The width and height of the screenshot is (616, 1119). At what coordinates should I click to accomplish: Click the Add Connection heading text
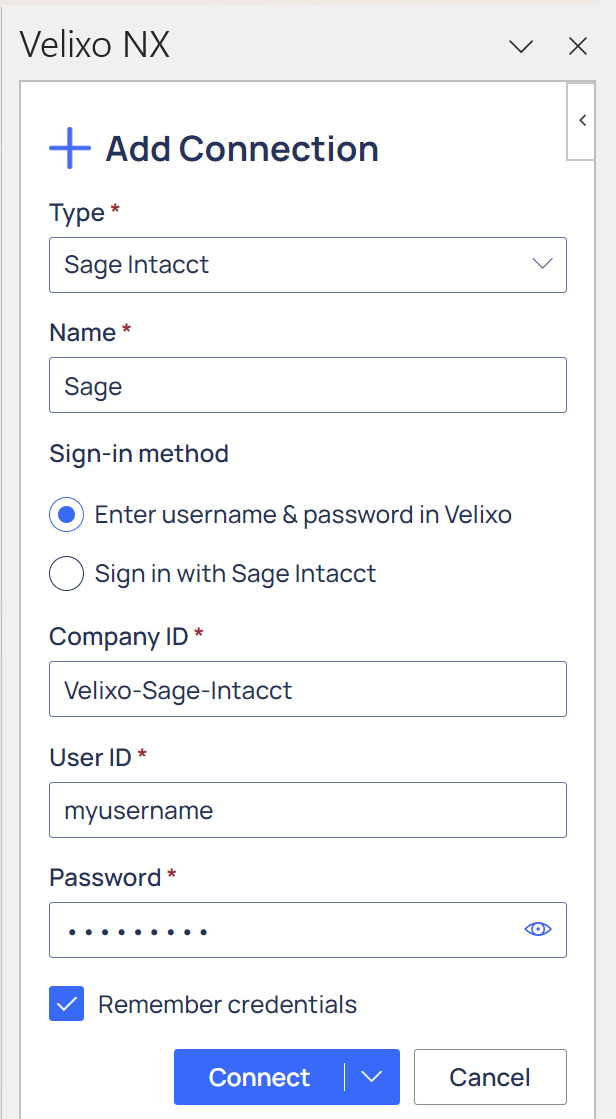242,148
